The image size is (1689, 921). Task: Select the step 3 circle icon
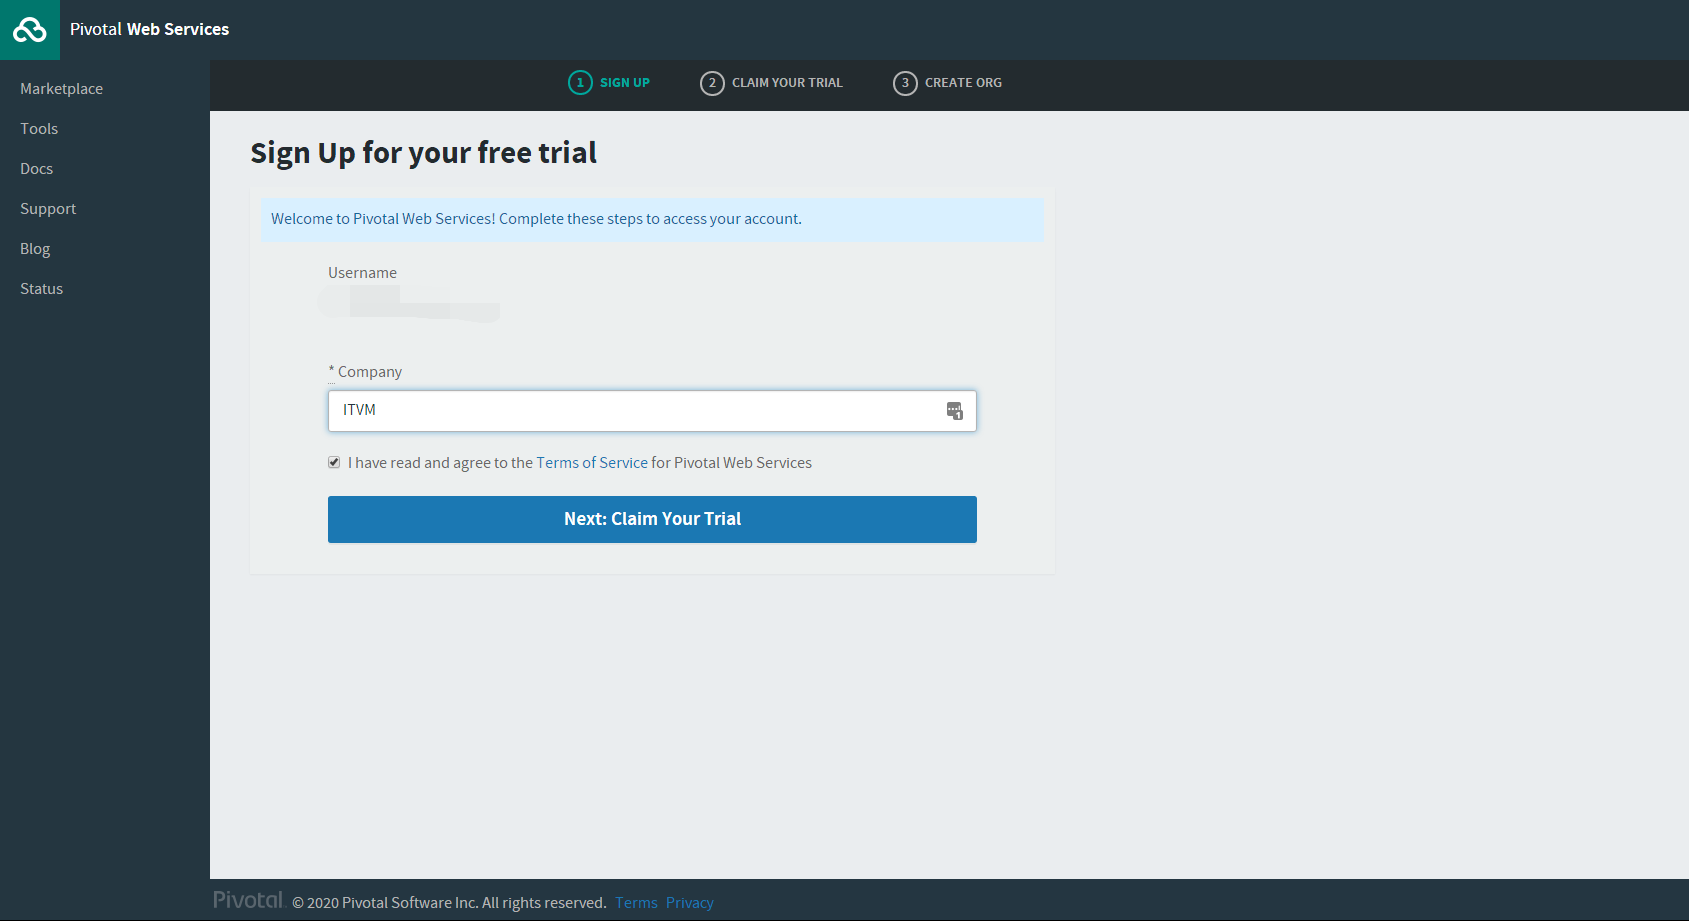coord(905,83)
